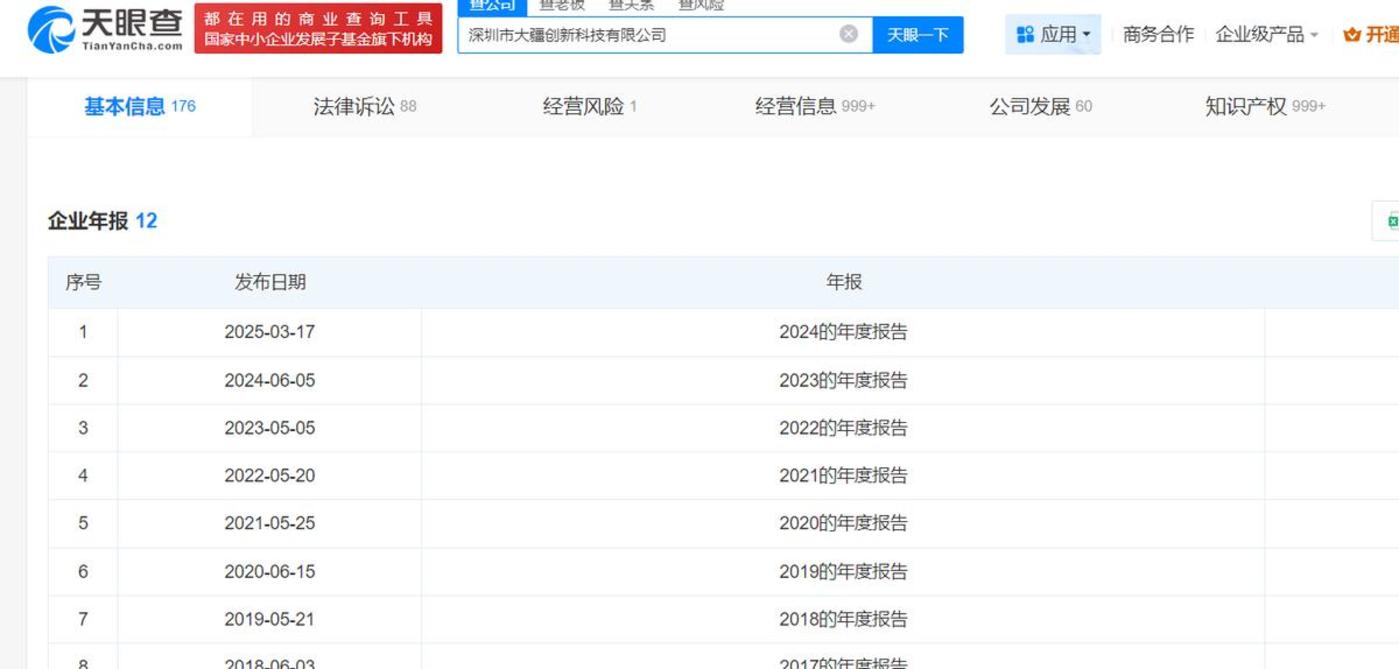Clear the search box with the X icon

tap(848, 34)
